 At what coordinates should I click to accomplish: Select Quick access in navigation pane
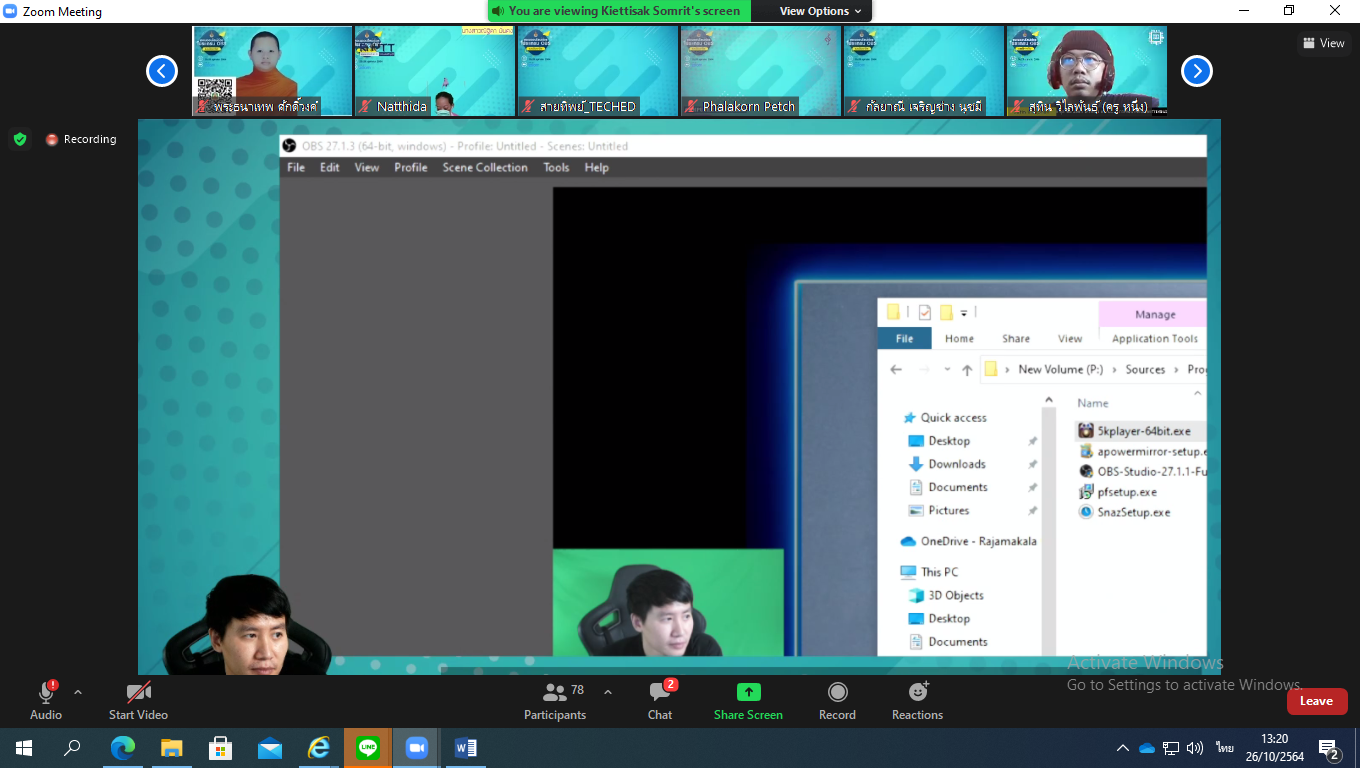pyautogui.click(x=953, y=418)
